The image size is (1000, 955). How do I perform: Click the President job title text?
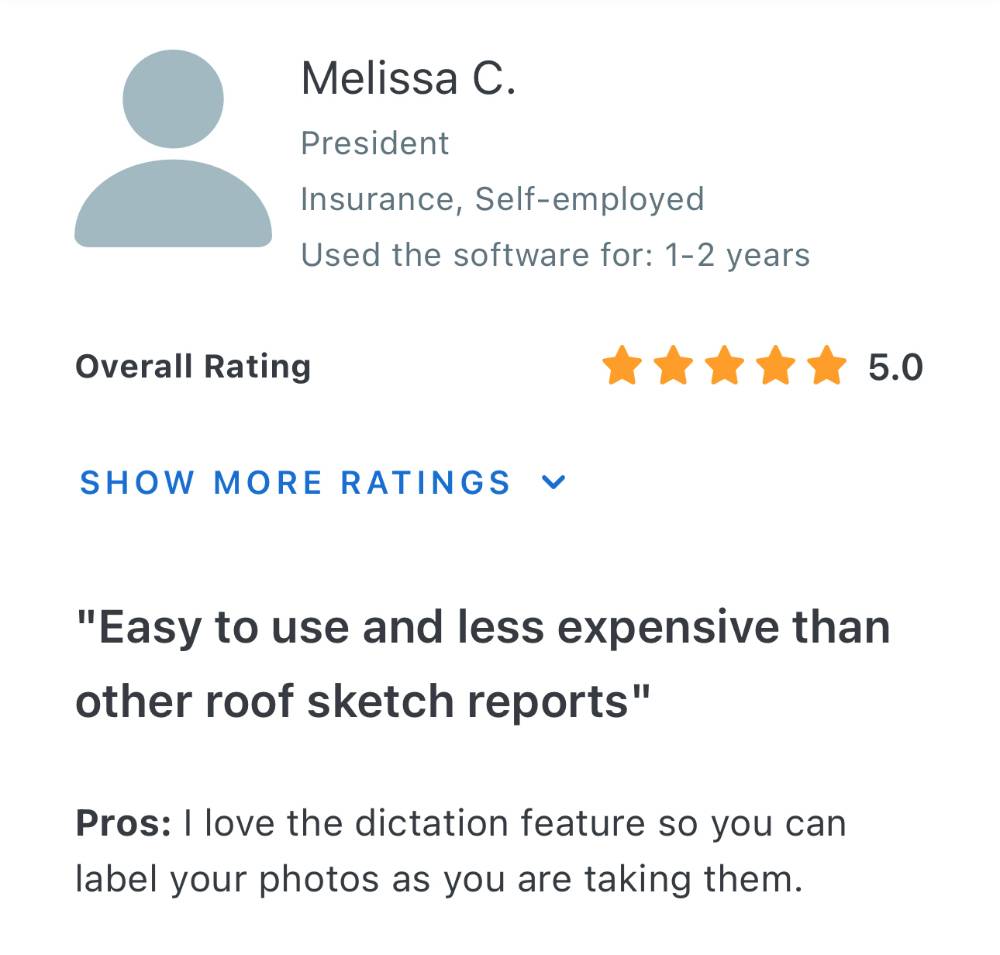[x=375, y=143]
